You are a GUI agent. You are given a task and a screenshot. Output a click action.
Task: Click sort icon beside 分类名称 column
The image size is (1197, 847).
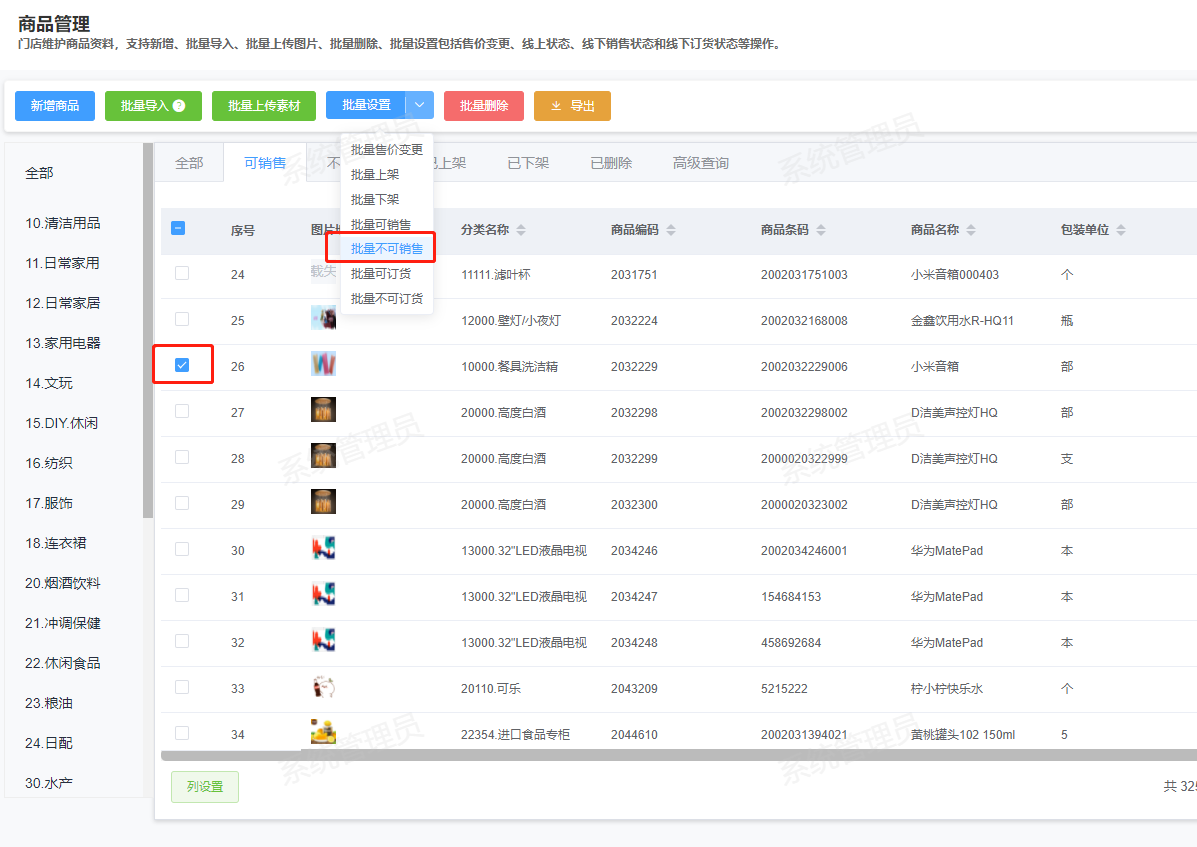(x=521, y=230)
